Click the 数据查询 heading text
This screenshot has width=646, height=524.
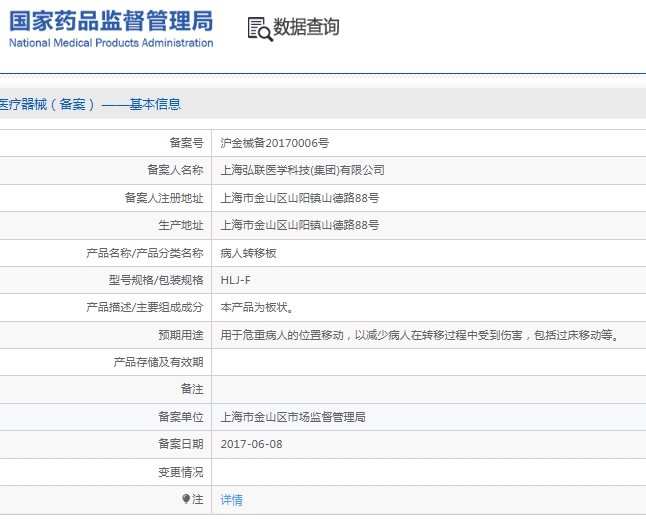[306, 27]
